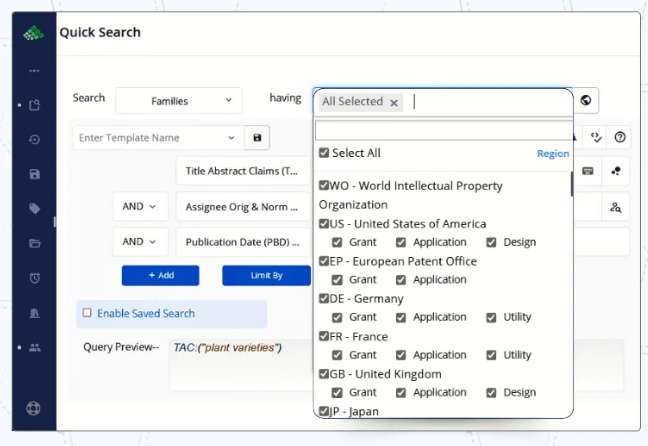This screenshot has height=446, width=648.
Task: Uncheck US - United States of America
Action: tap(324, 224)
